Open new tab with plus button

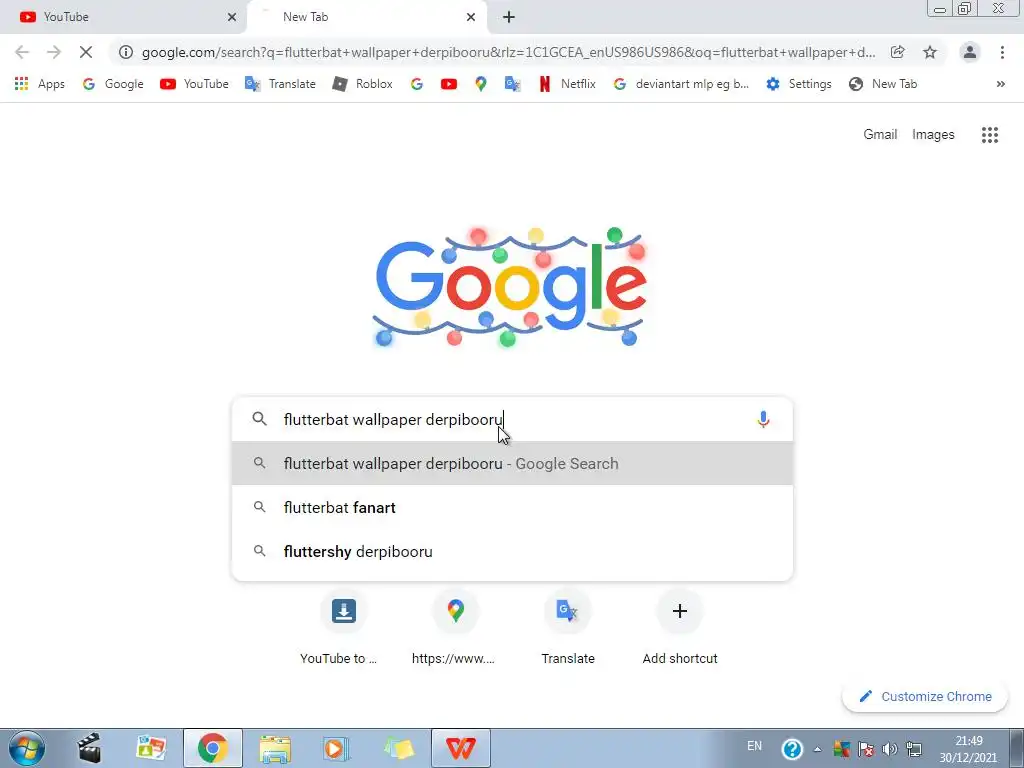pyautogui.click(x=509, y=17)
